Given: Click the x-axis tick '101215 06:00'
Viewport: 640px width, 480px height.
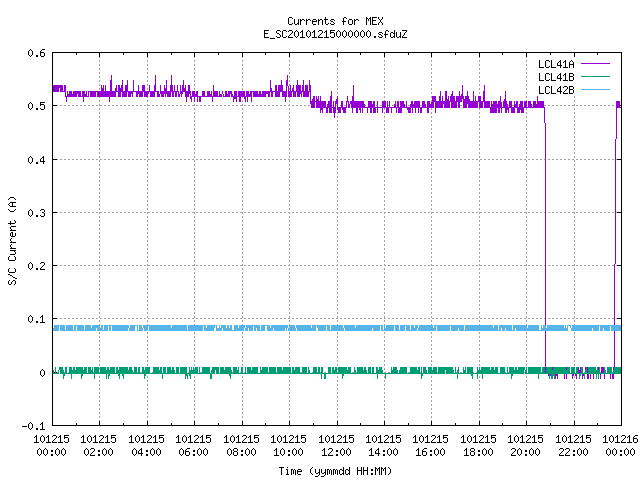Looking at the screenshot, I should (x=193, y=446).
